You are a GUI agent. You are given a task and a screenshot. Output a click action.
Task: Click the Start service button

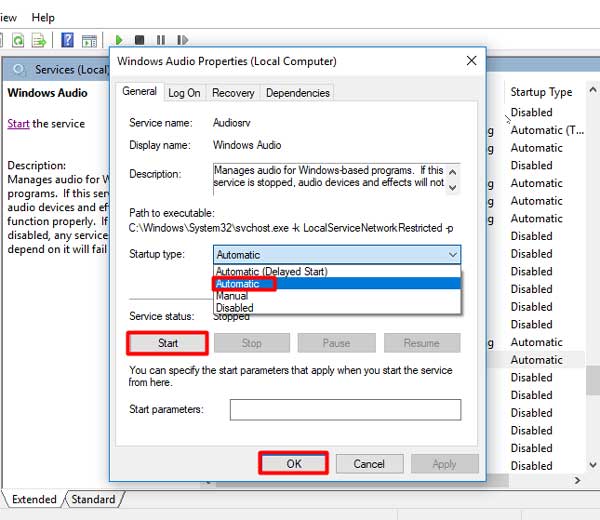(168, 343)
